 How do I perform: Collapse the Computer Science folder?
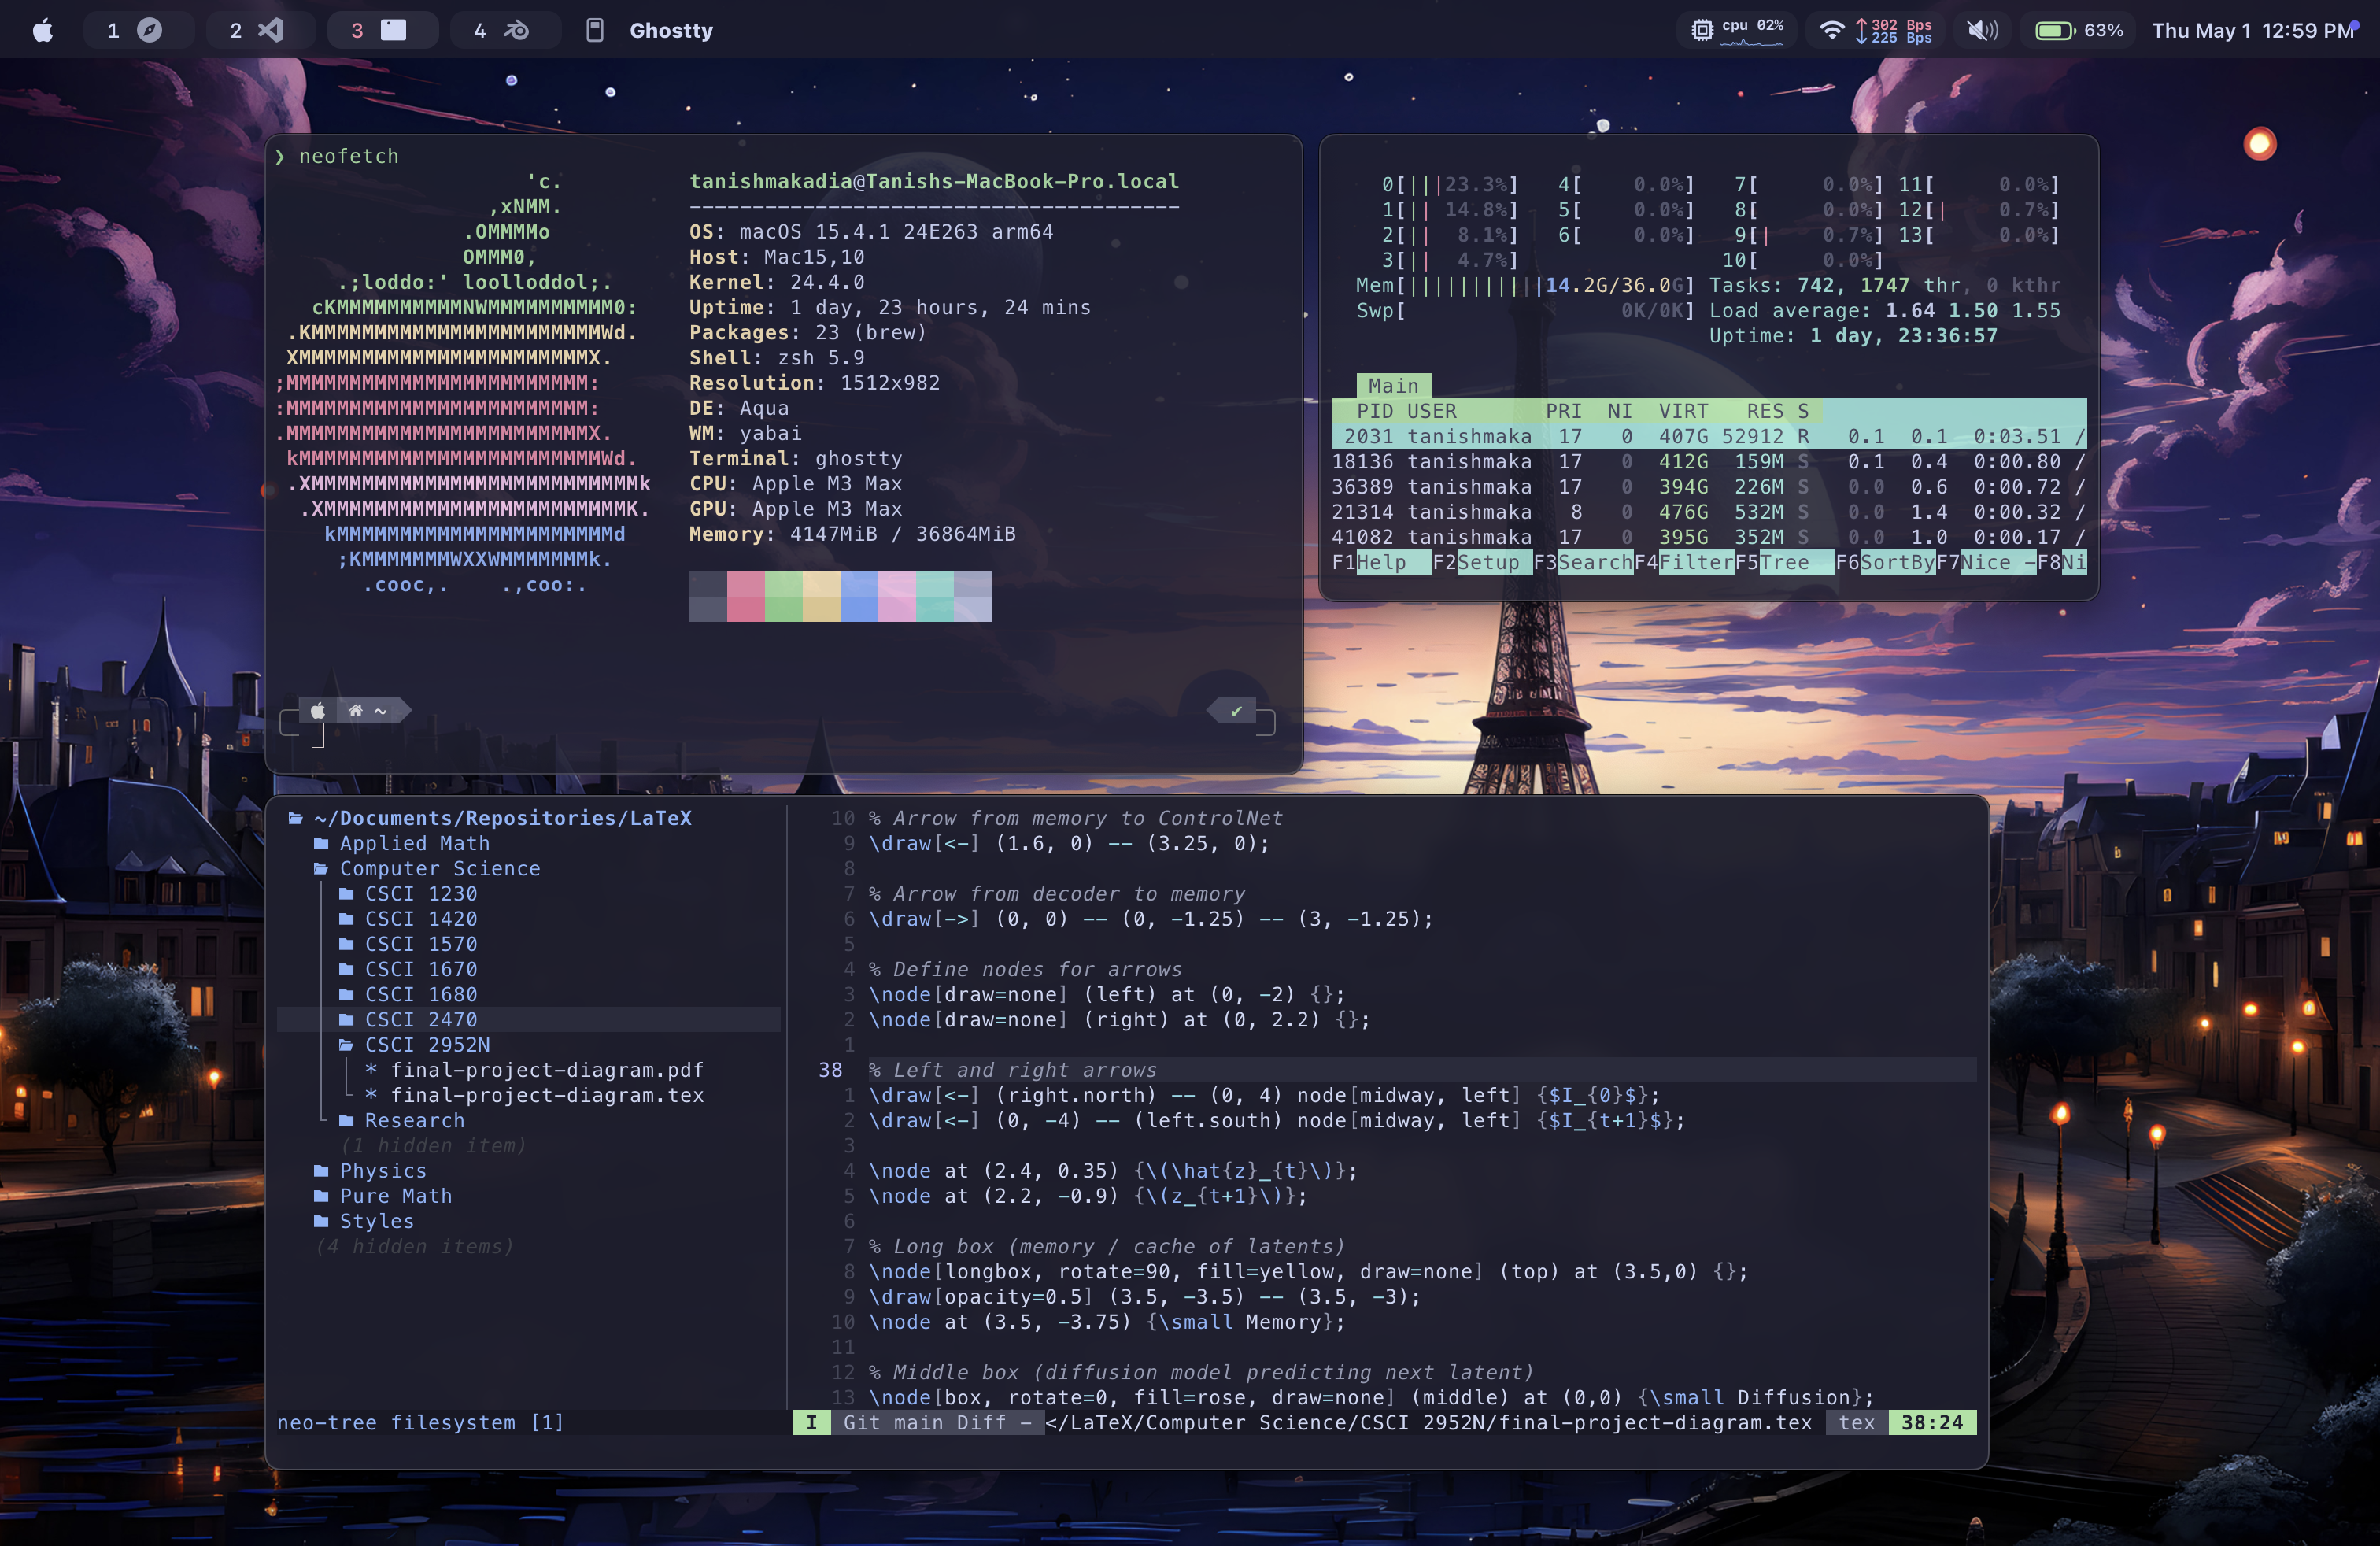coord(439,868)
